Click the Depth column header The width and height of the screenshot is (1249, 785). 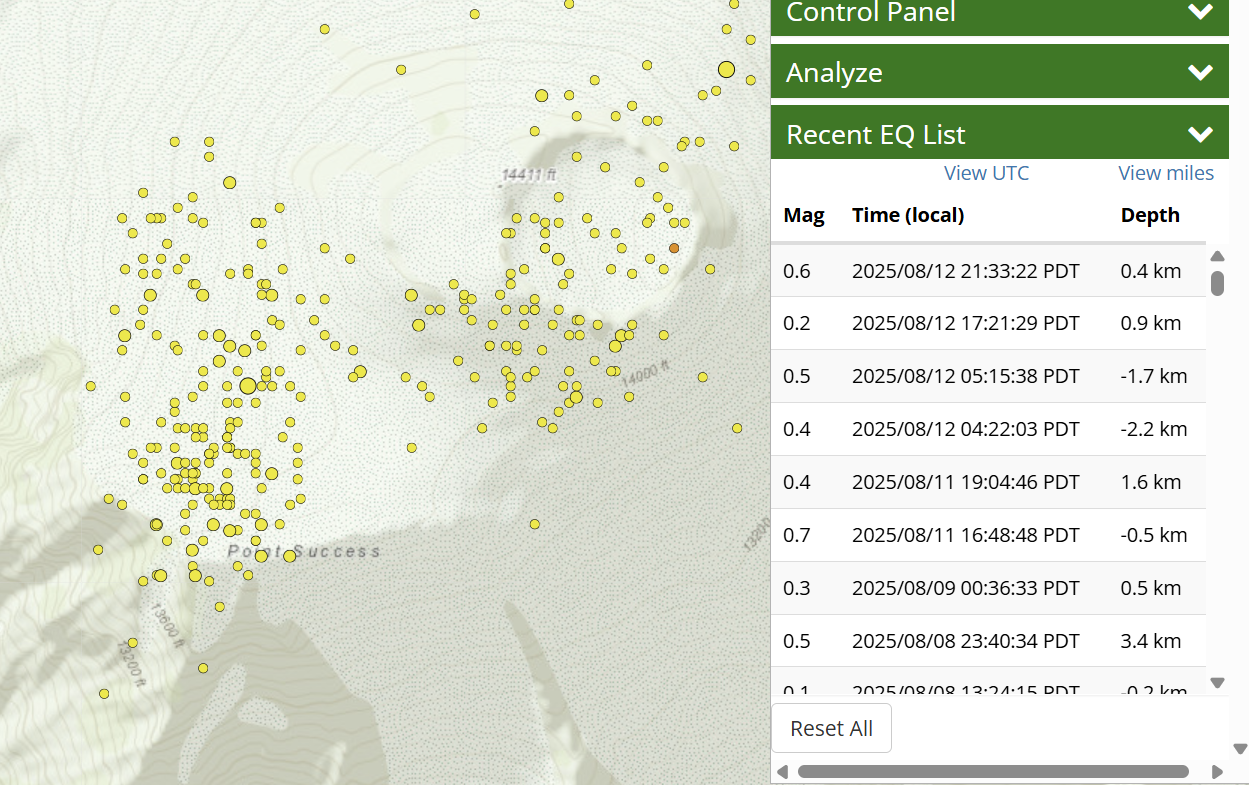1150,215
